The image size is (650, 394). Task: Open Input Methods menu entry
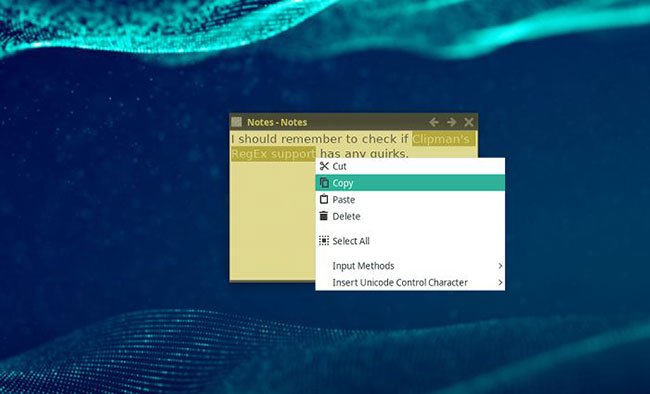410,266
